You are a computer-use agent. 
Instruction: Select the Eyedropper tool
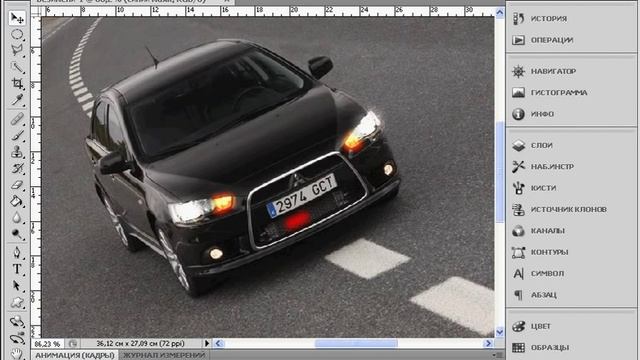tap(17, 100)
